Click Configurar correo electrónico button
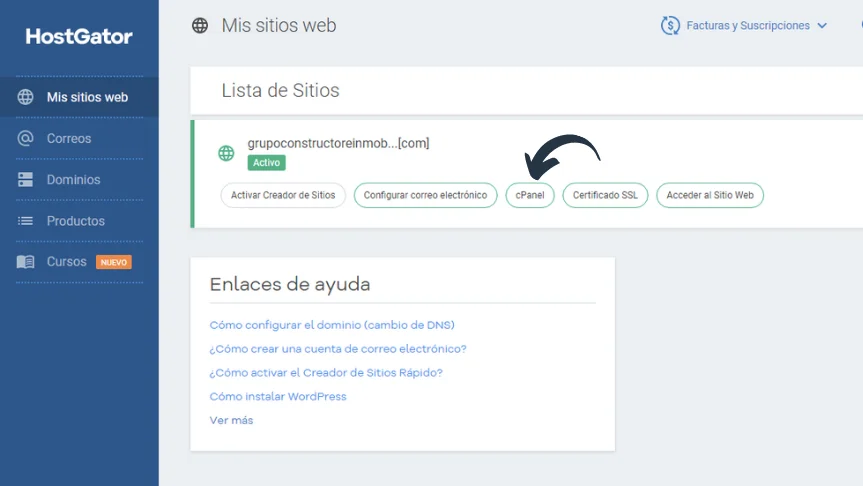Screen dimensions: 863x486 (x=425, y=195)
